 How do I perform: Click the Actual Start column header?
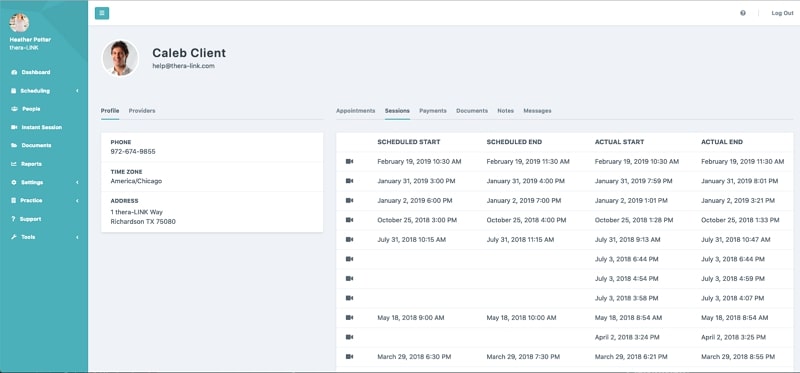point(619,142)
